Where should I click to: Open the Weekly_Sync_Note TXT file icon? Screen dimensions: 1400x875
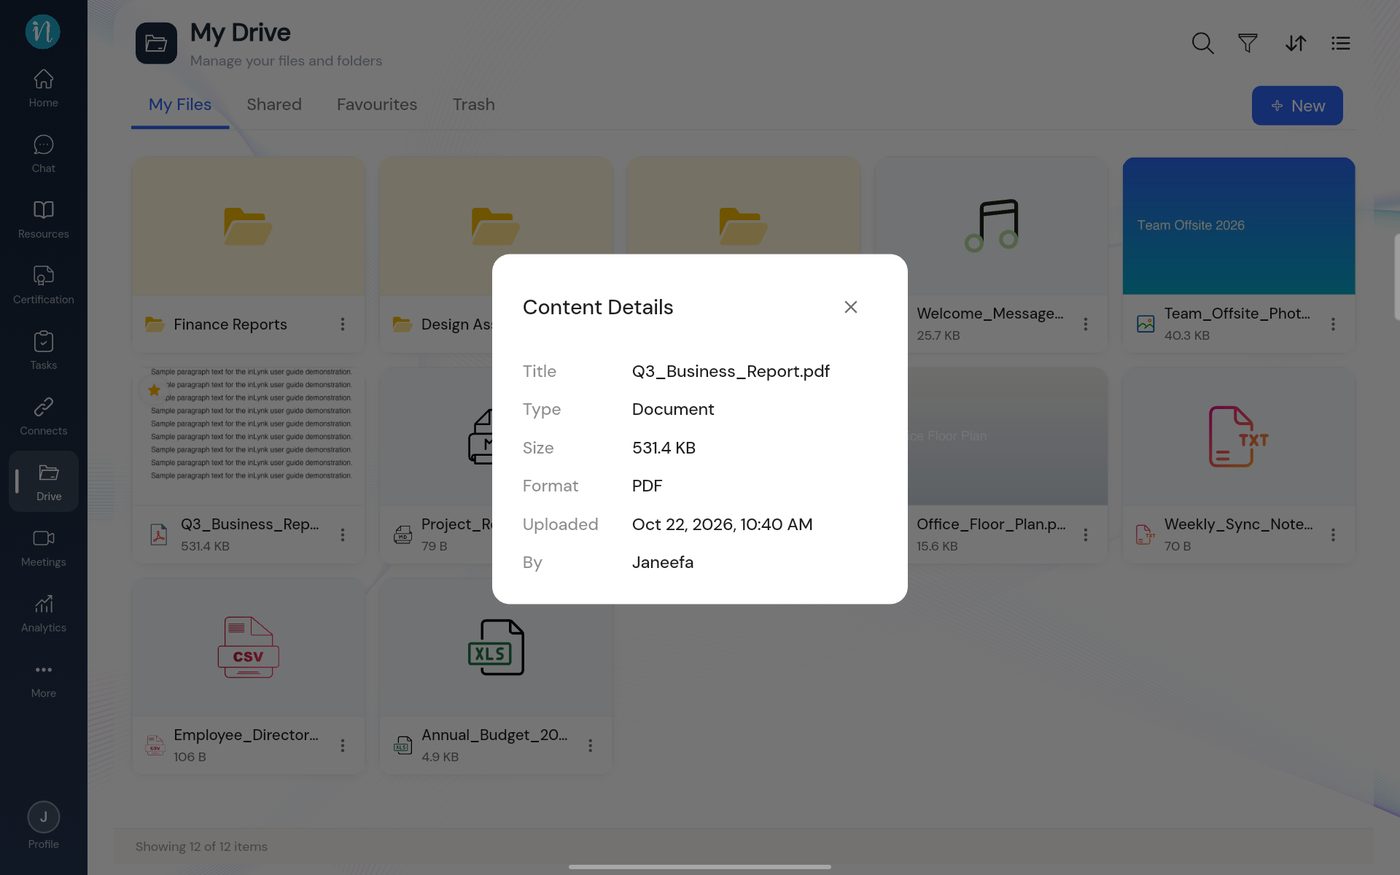[1238, 437]
